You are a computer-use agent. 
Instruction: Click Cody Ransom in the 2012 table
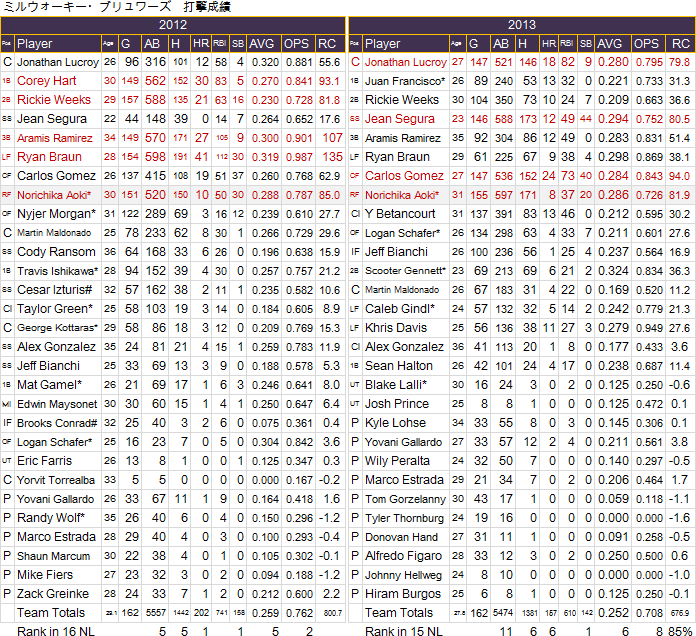56,252
